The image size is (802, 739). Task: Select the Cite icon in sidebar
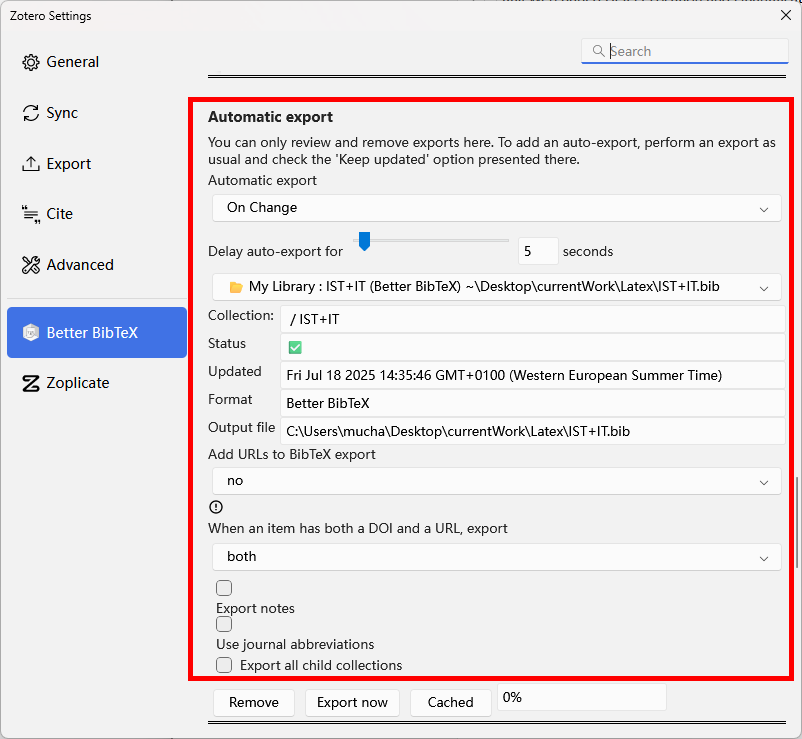[x=28, y=213]
